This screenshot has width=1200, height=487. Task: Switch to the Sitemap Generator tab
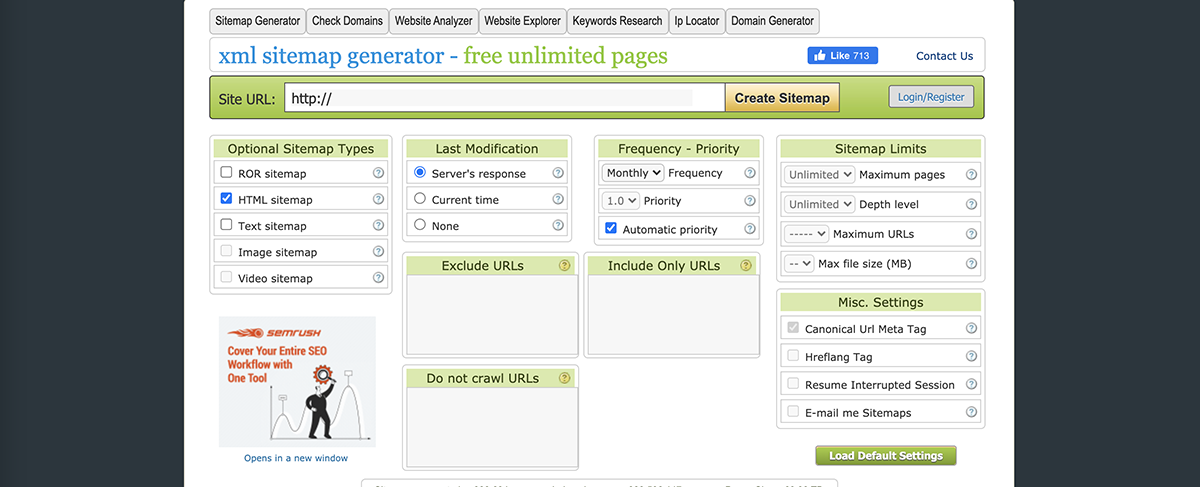257,20
